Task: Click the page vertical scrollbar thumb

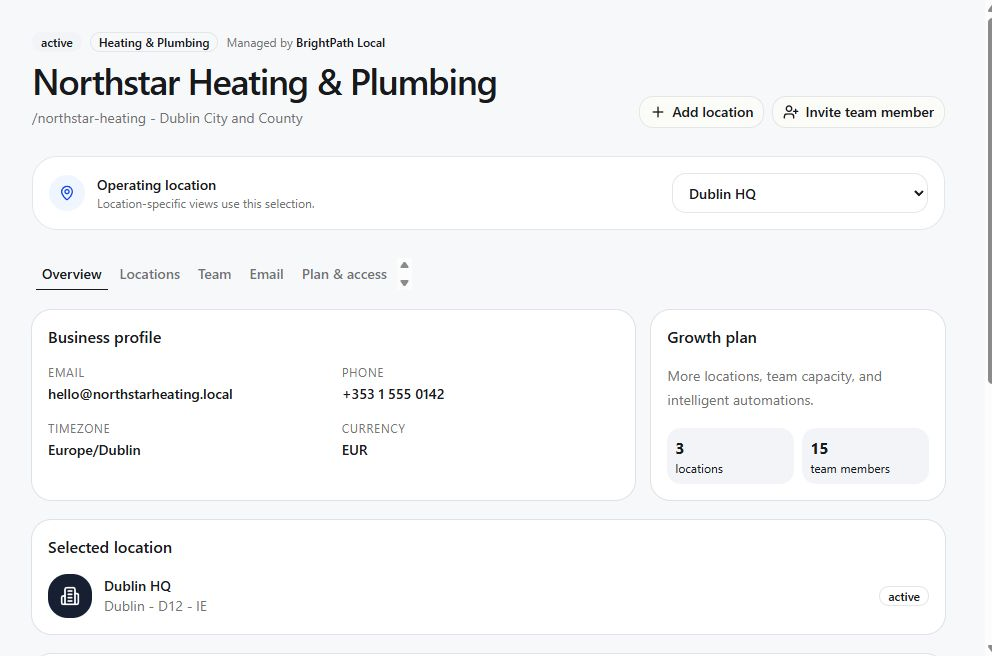Action: coord(989,201)
